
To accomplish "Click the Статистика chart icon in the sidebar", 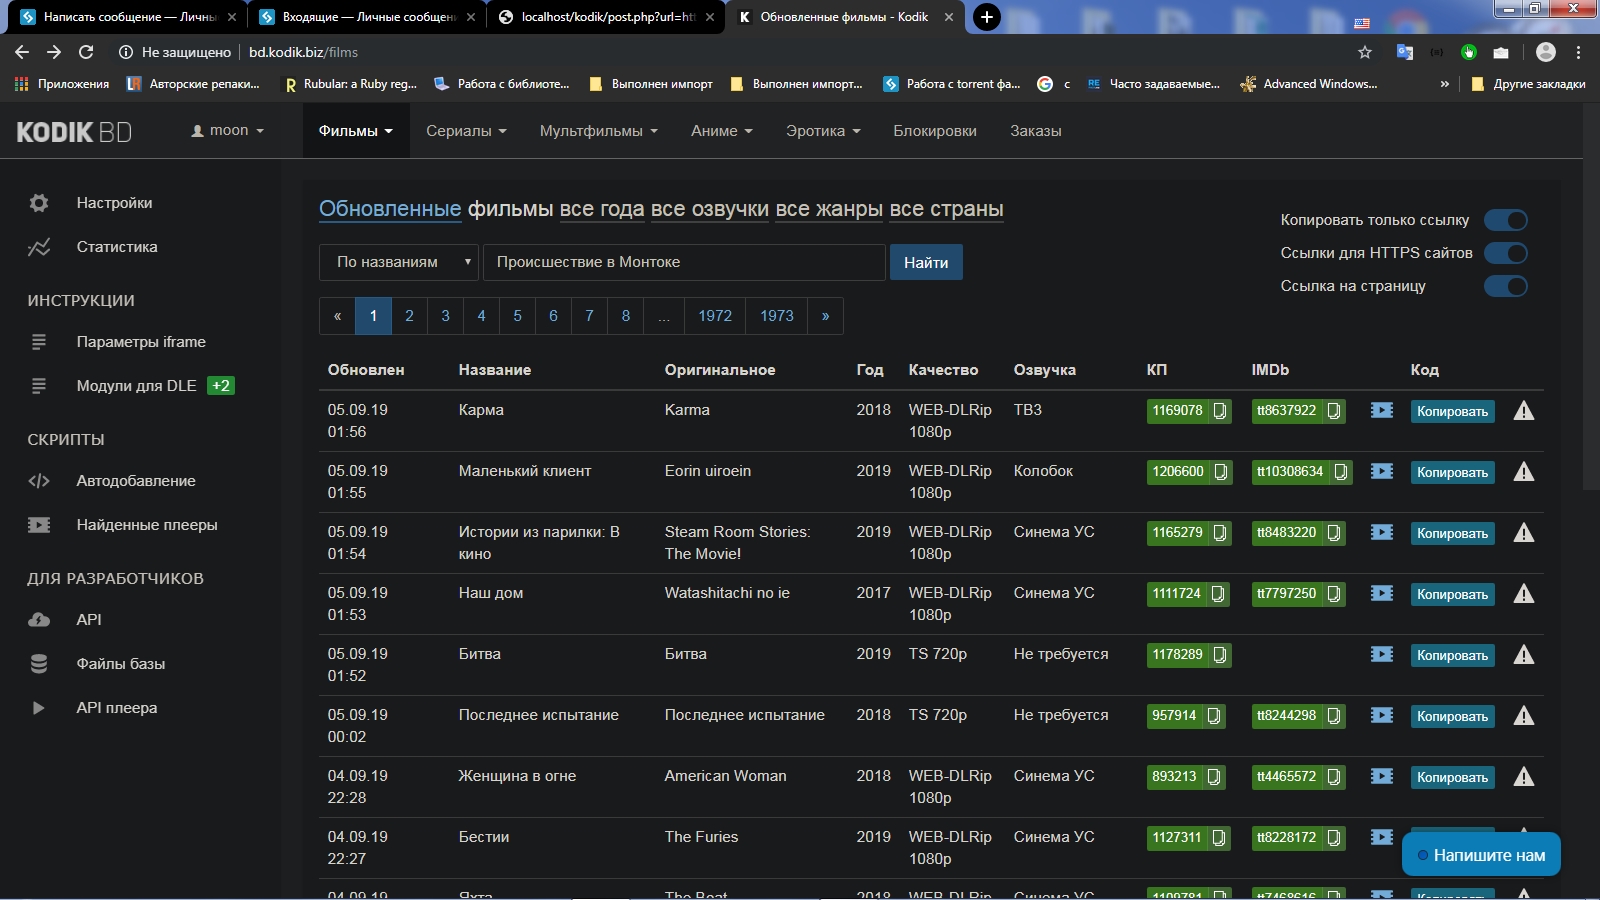I will [x=39, y=247].
